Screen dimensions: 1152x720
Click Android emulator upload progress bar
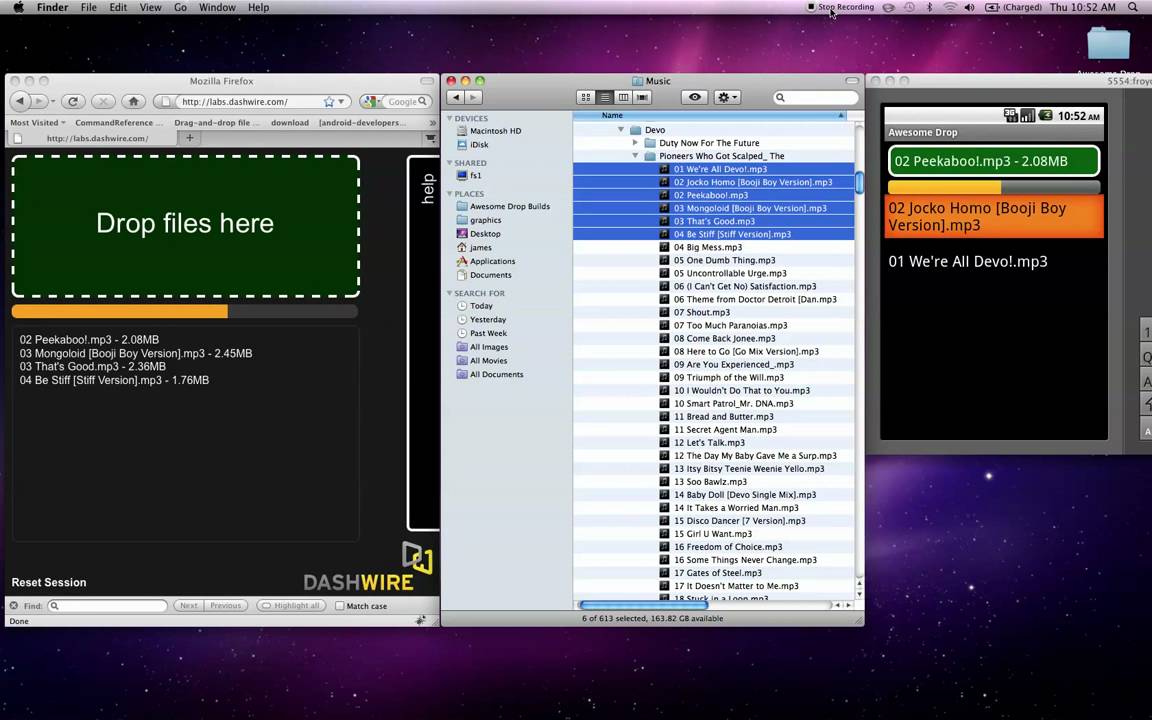pyautogui.click(x=993, y=187)
